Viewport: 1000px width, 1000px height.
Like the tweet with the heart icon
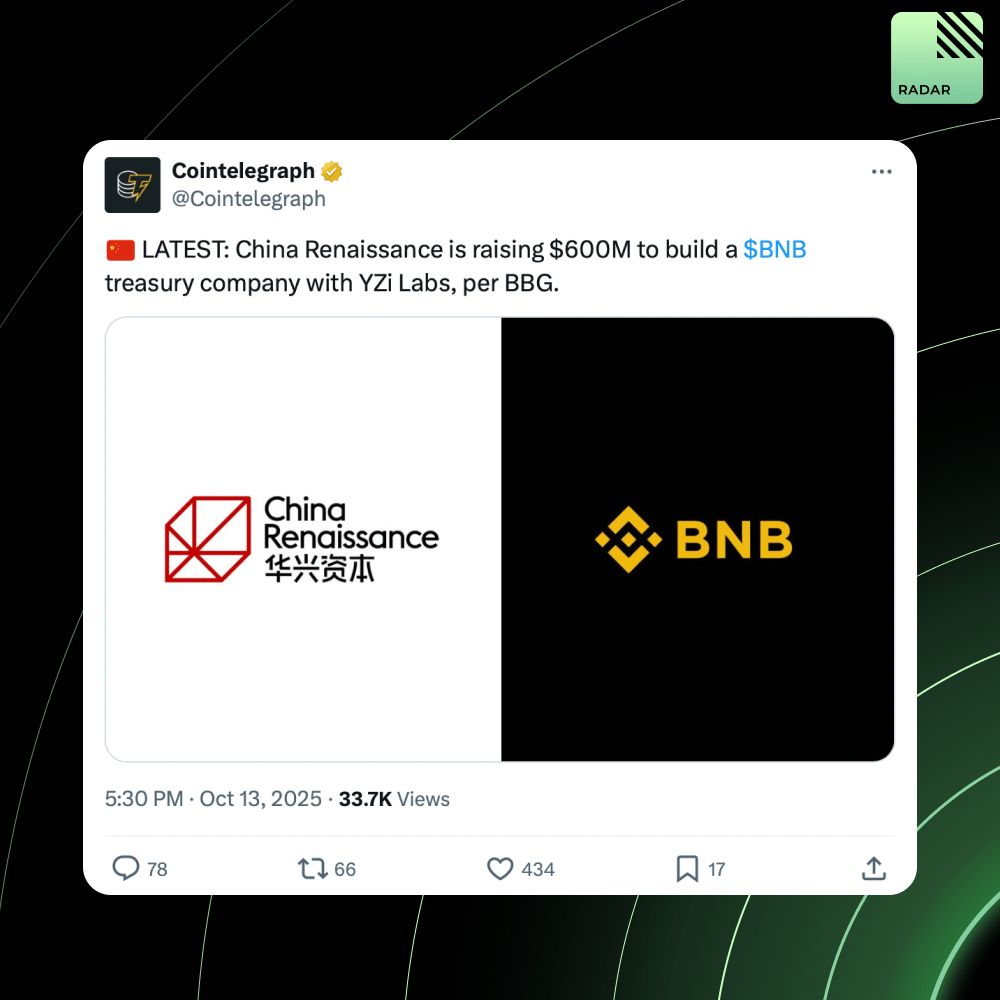pos(500,869)
